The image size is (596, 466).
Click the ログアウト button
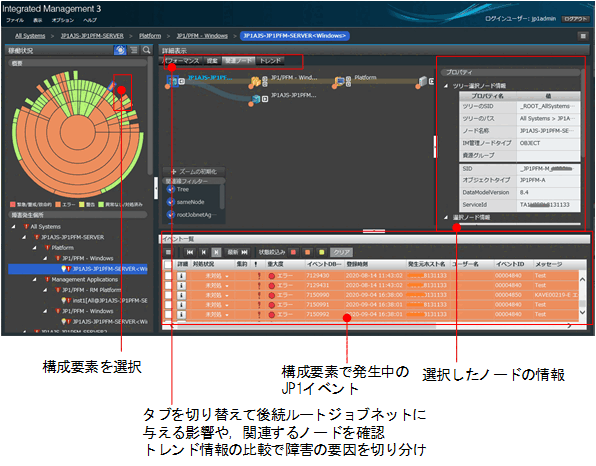[x=575, y=19]
